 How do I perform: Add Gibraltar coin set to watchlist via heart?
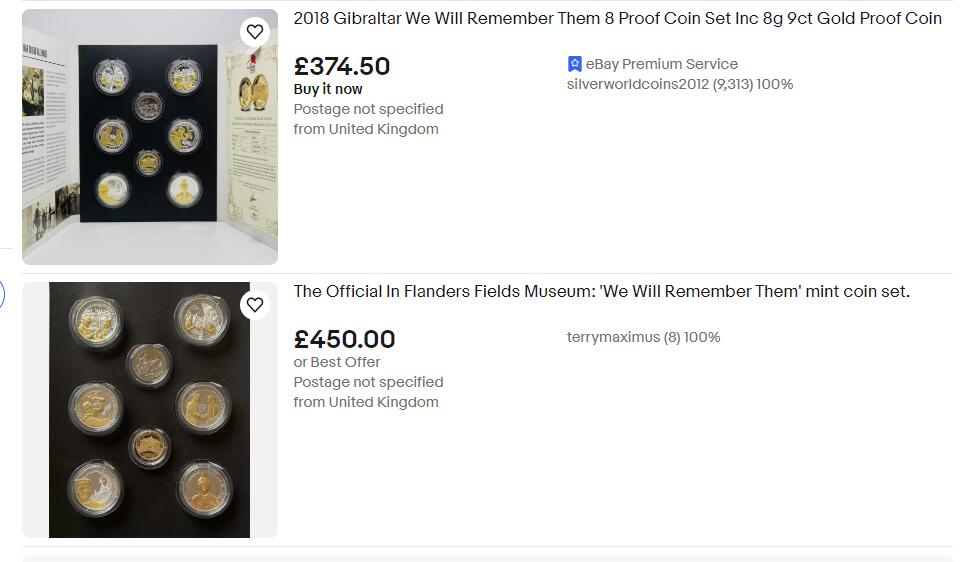255,32
